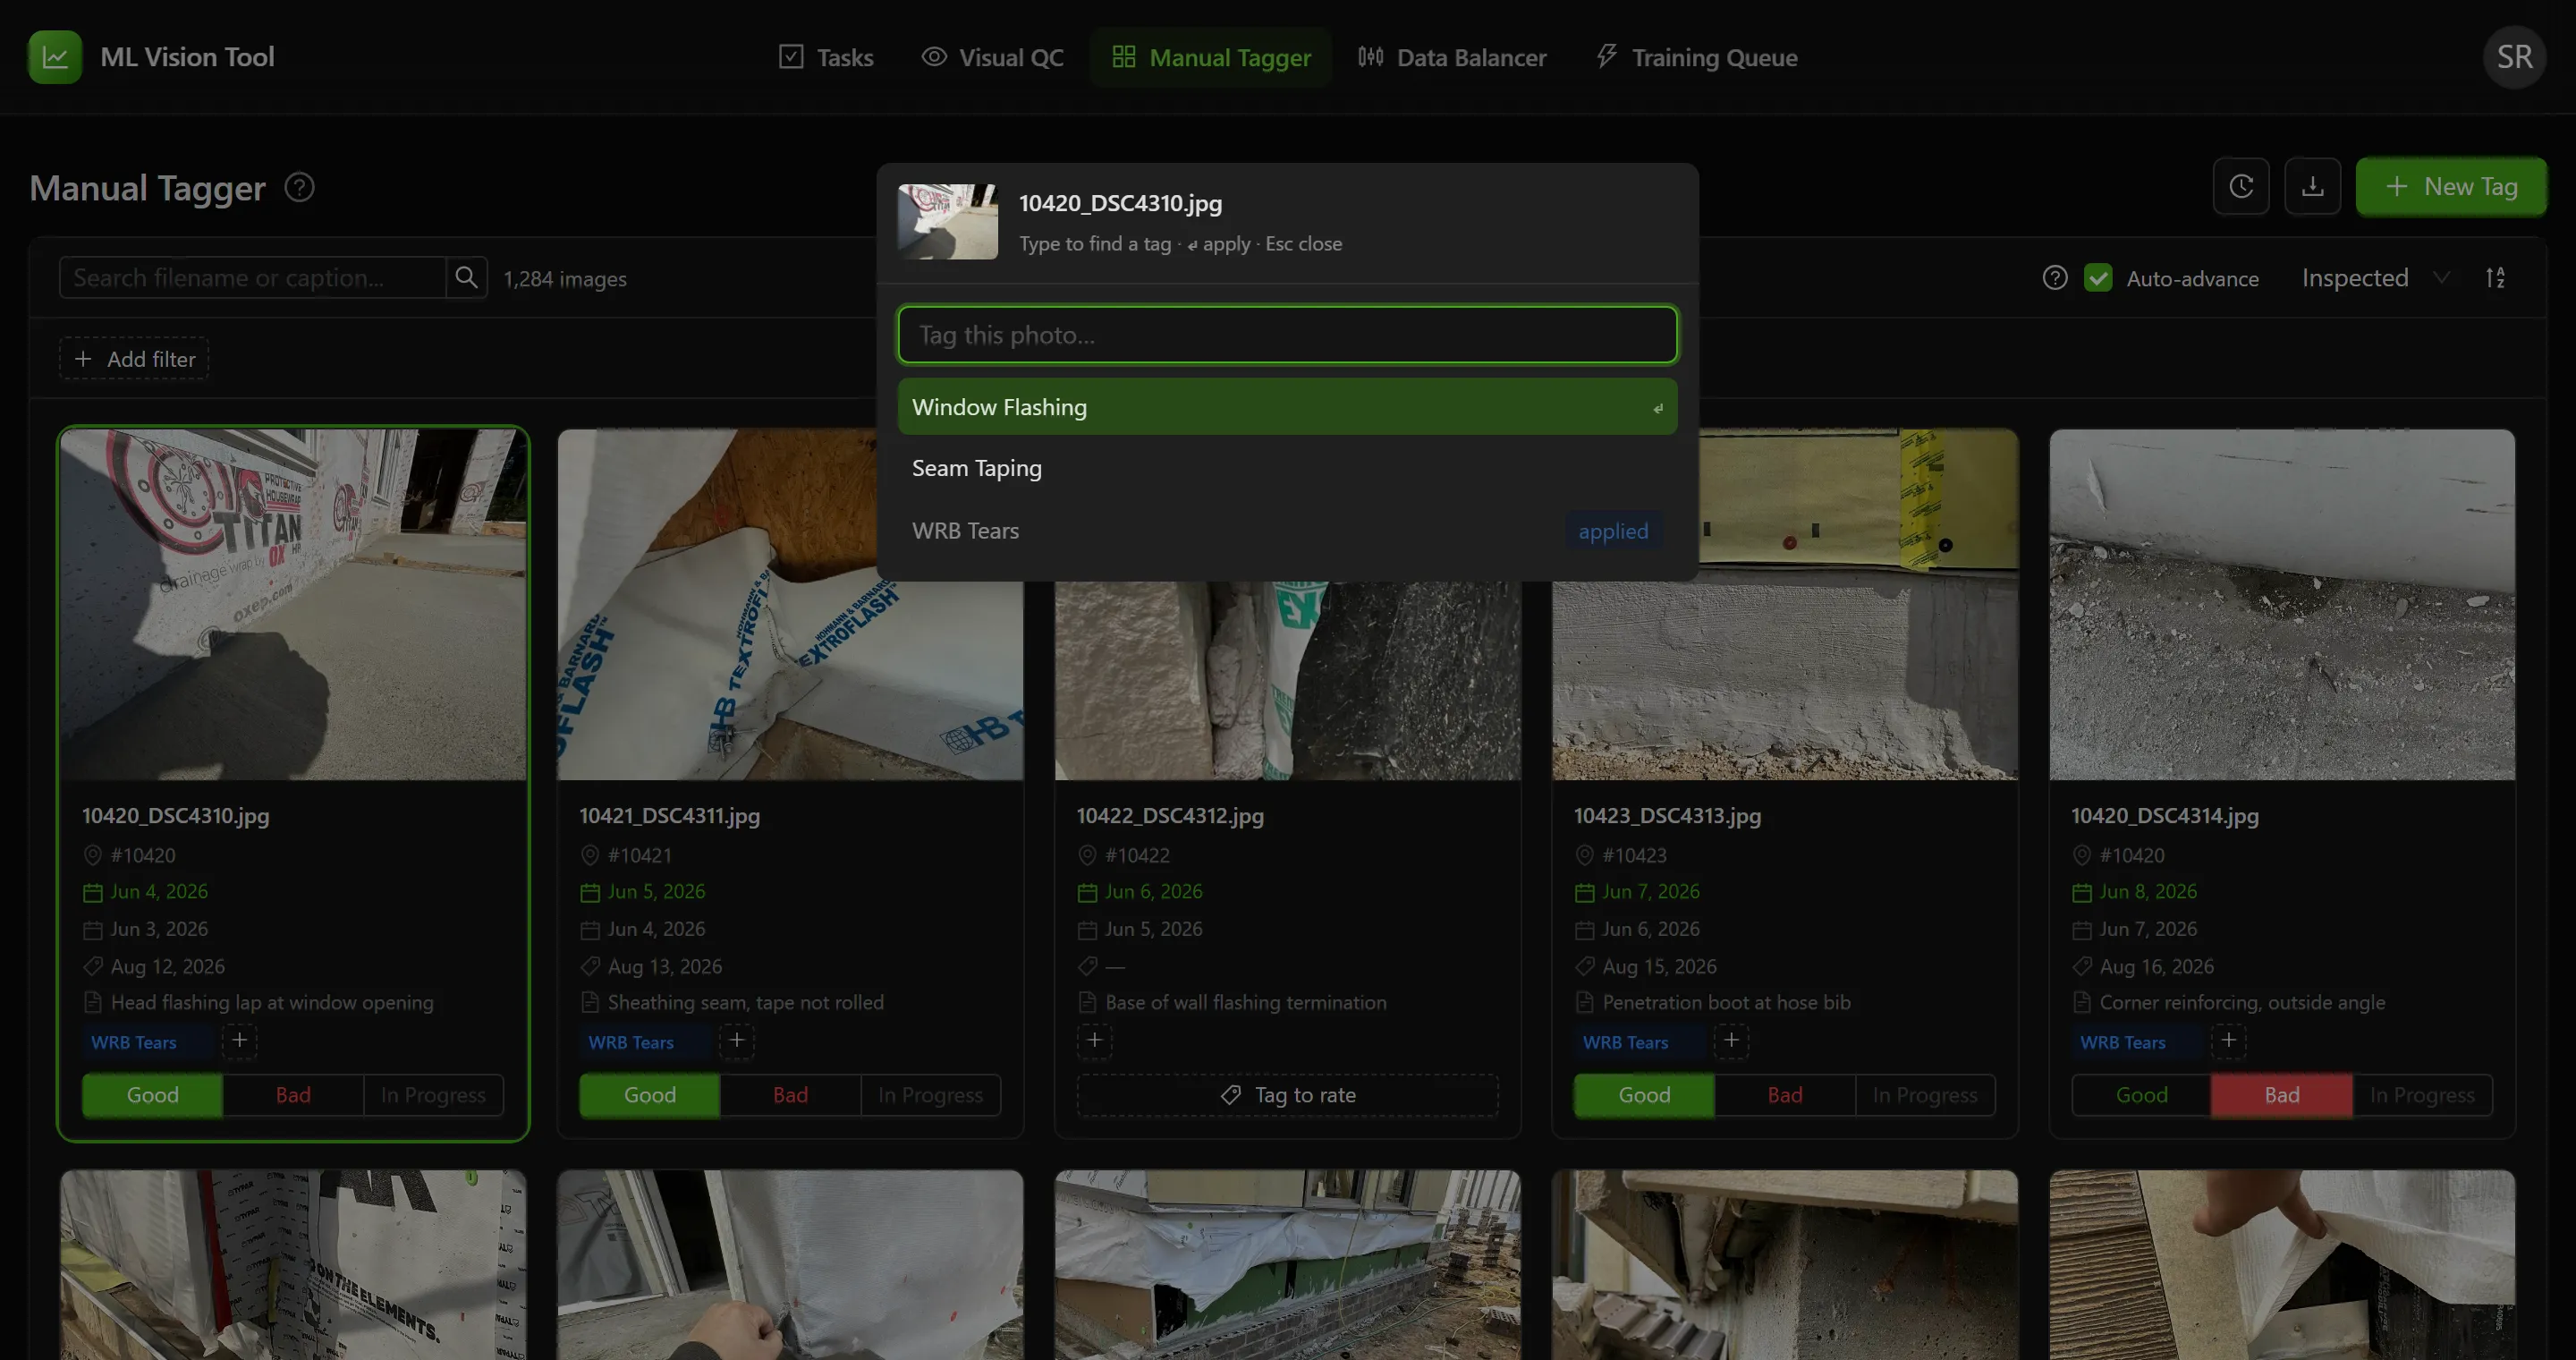The width and height of the screenshot is (2576, 1360).
Task: Select the Seam Taping tag option
Action: click(1287, 468)
